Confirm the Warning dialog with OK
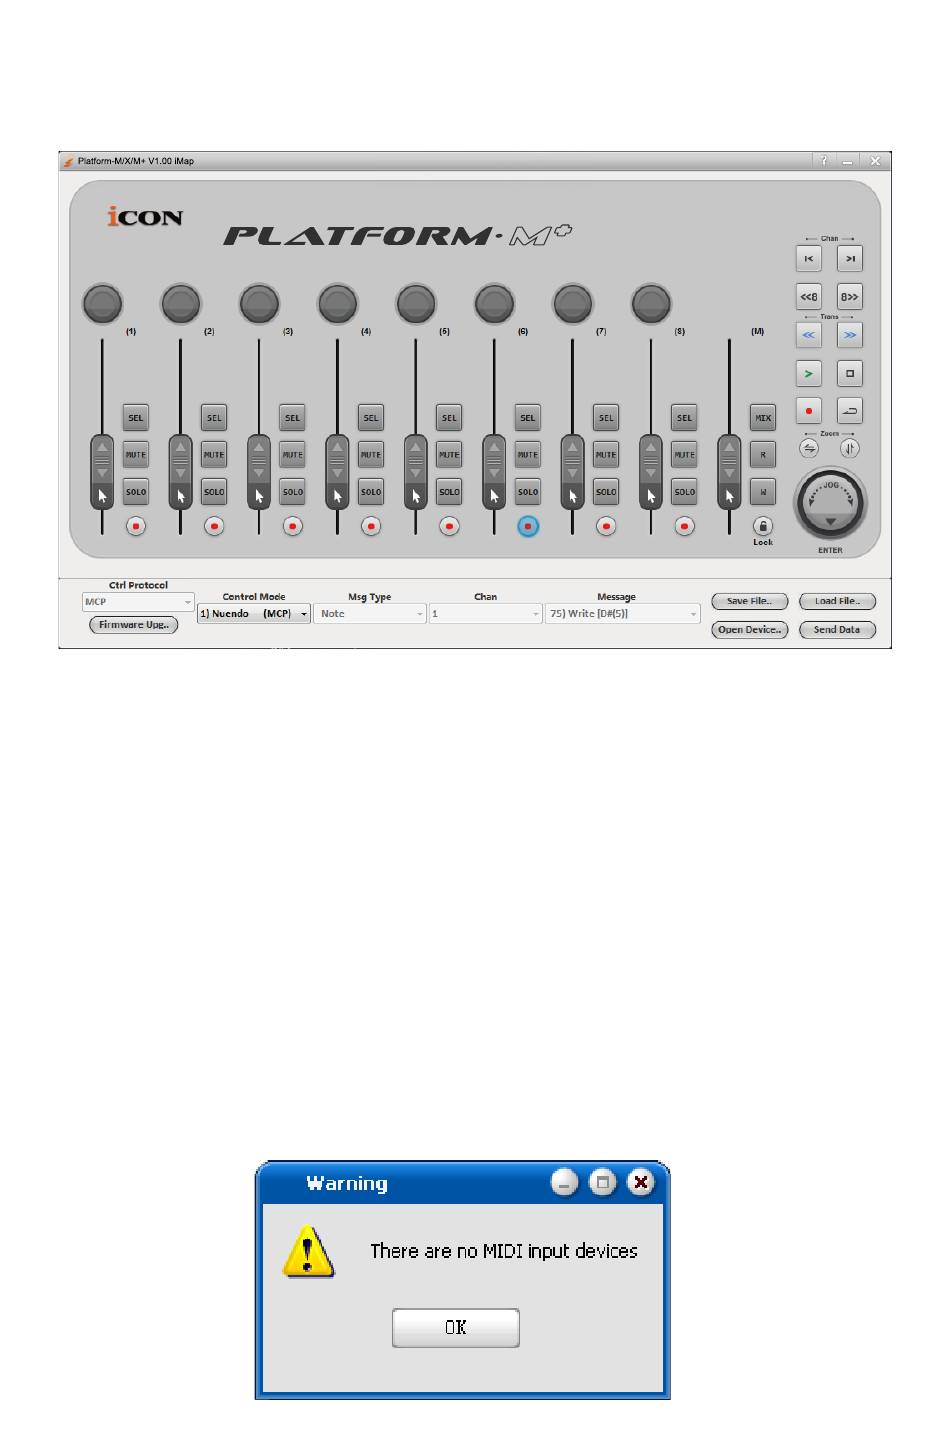This screenshot has height=1440, width=950. pyautogui.click(x=456, y=1328)
